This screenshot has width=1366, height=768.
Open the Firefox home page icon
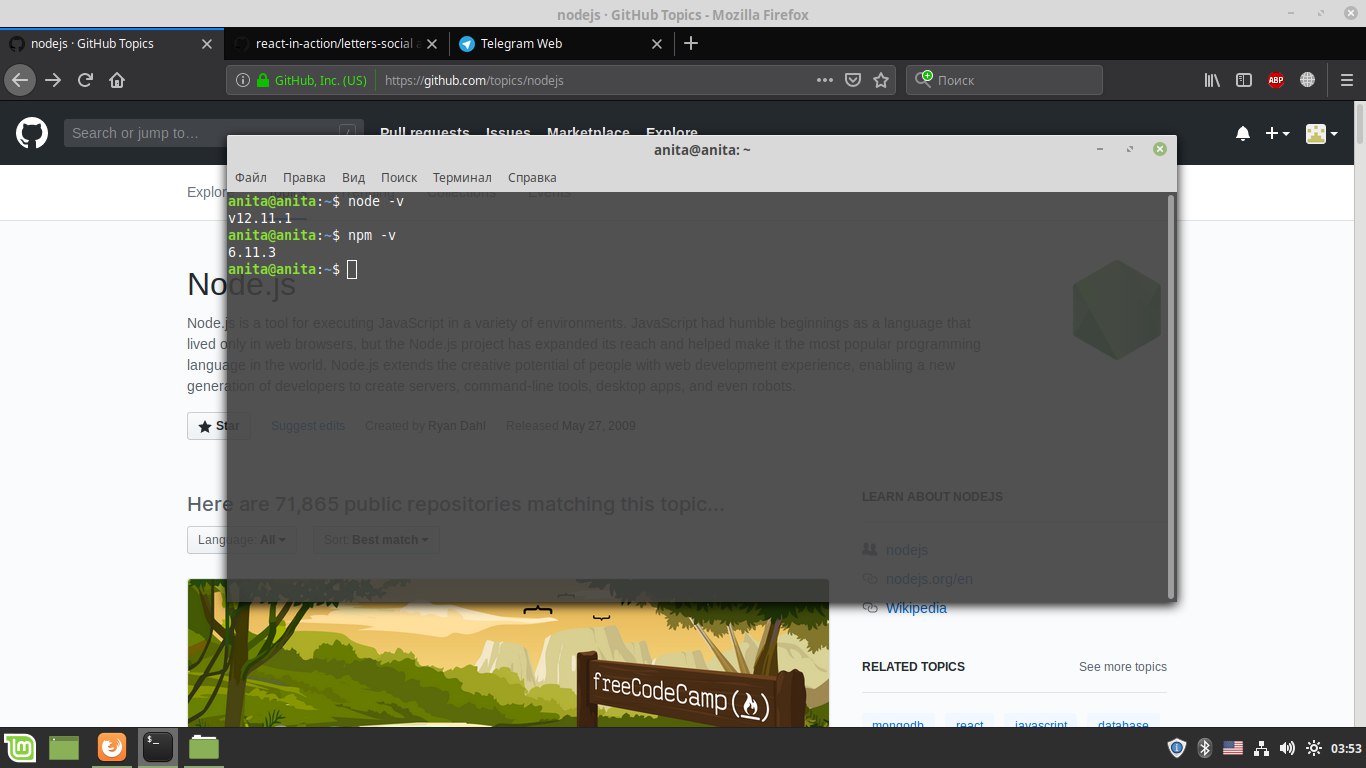point(117,80)
